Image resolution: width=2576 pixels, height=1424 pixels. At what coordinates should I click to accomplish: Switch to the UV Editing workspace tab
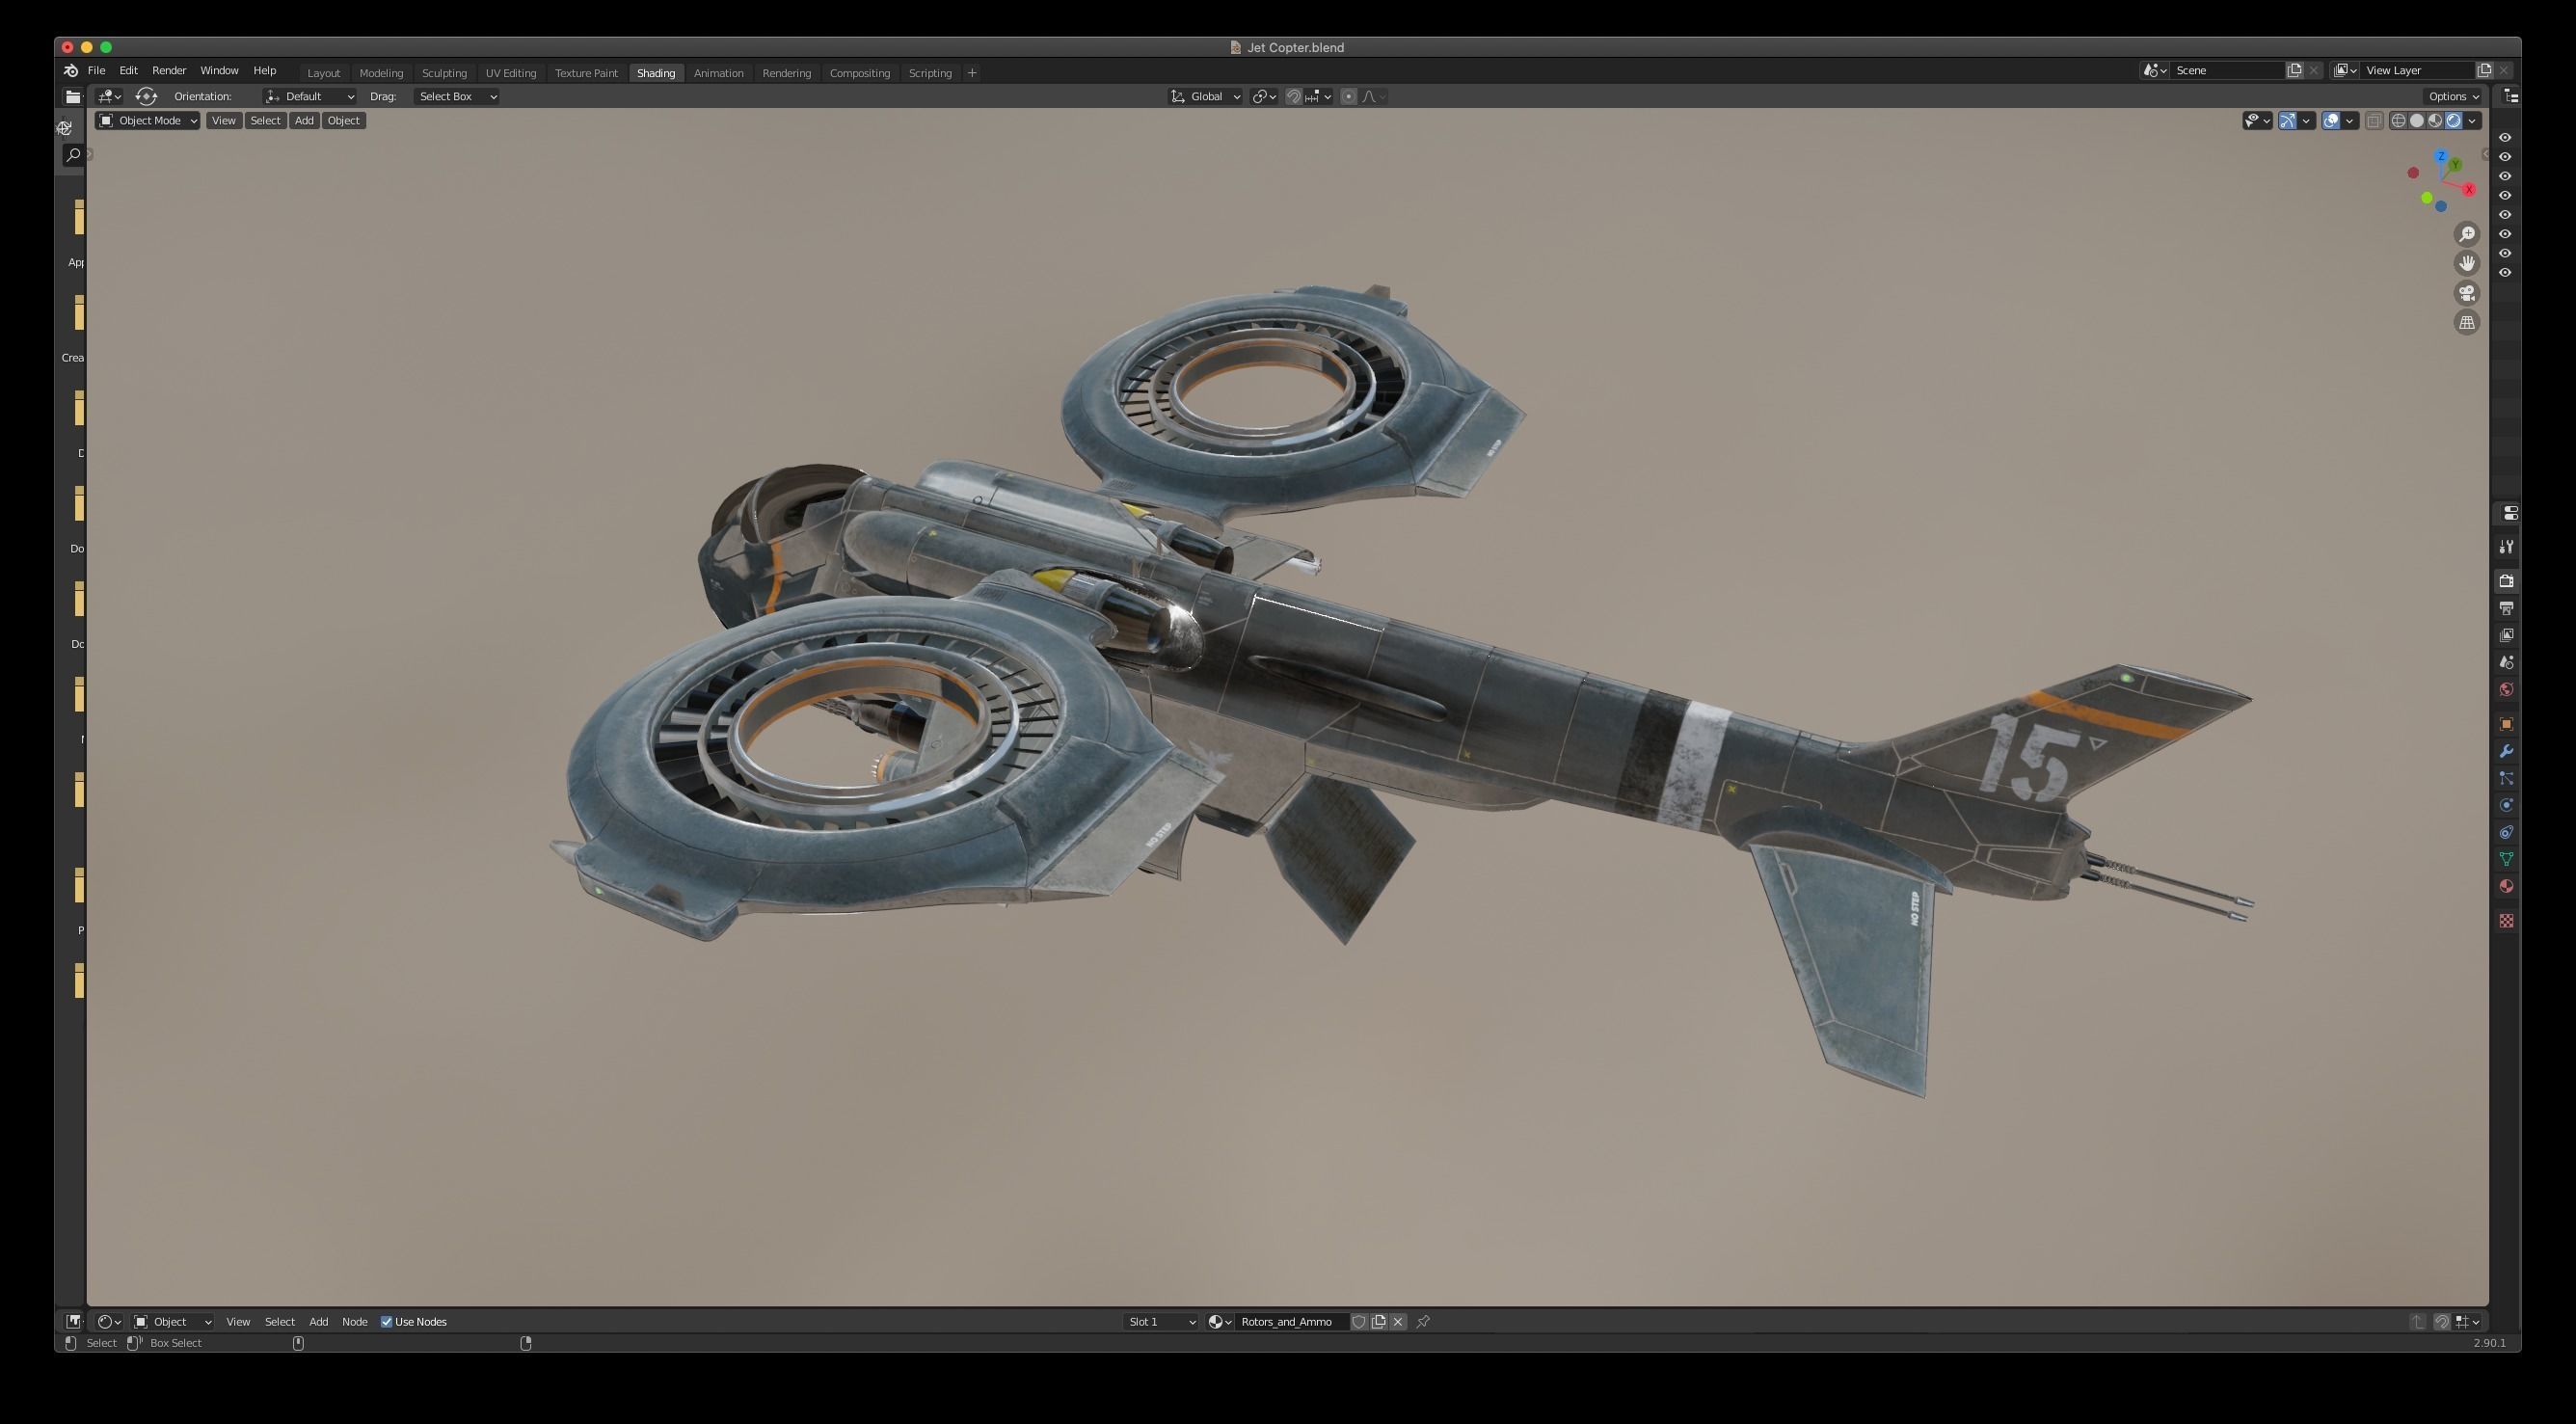click(511, 73)
